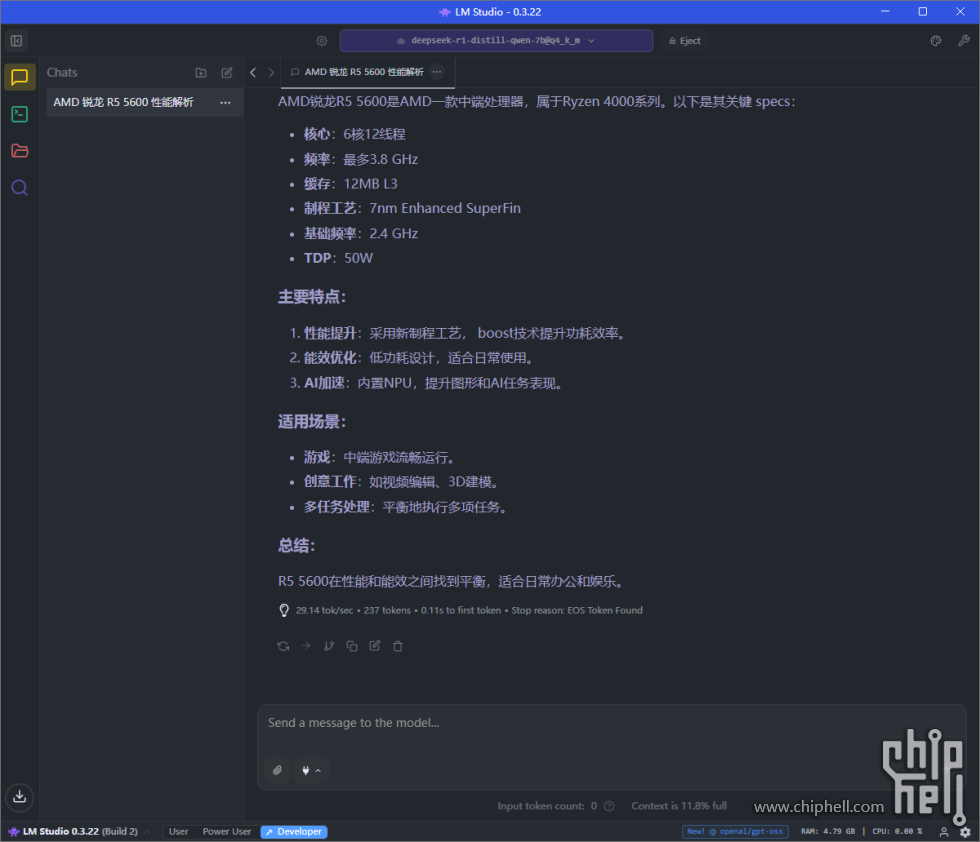Attach a file with the paperclip icon

278,770
